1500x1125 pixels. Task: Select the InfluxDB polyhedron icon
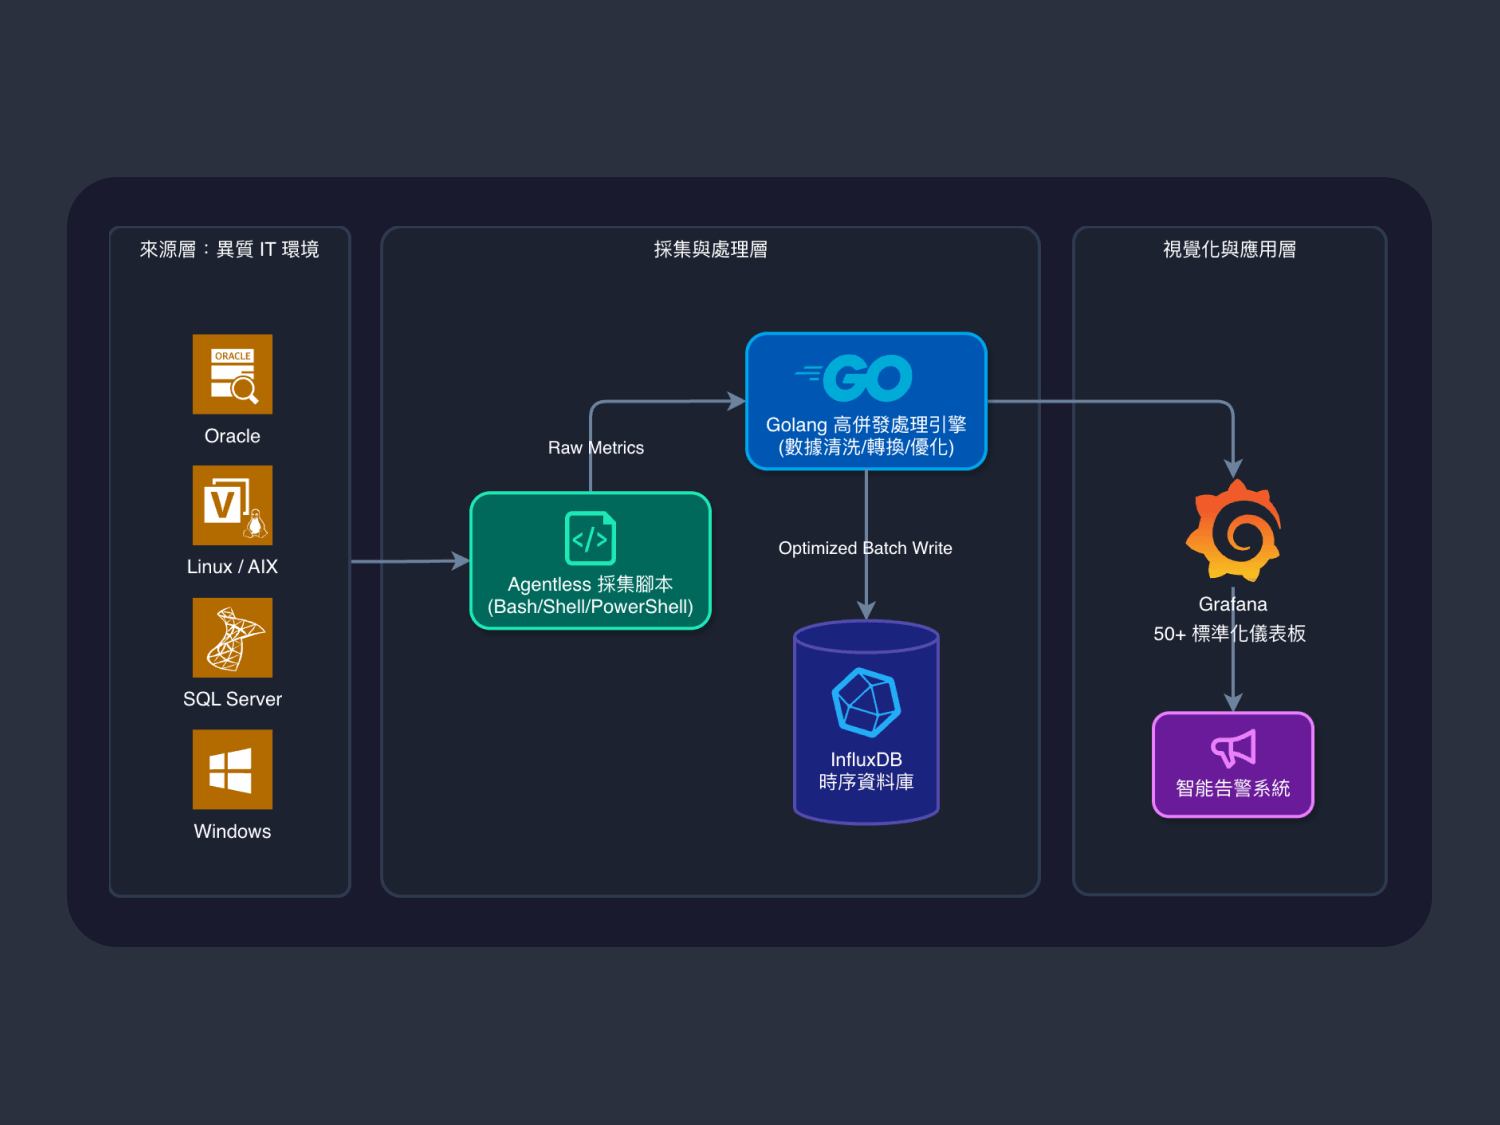click(866, 702)
